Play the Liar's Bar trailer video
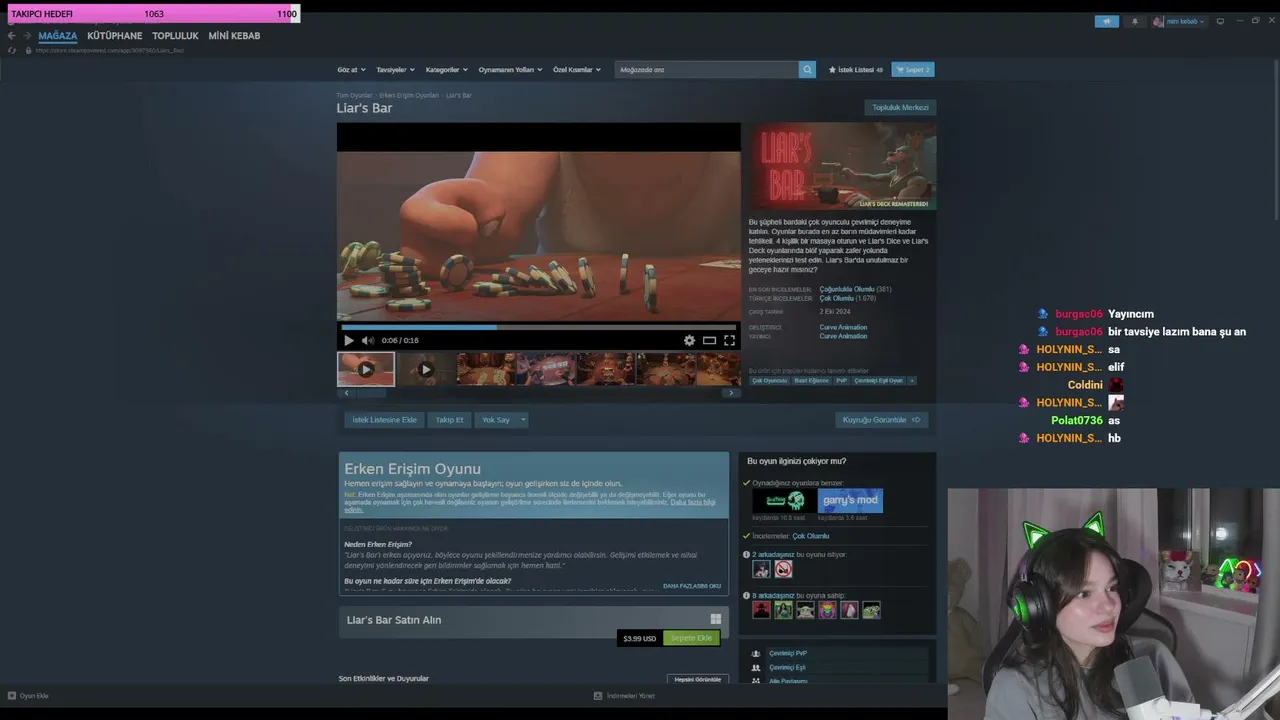This screenshot has width=1280, height=720. click(x=348, y=340)
